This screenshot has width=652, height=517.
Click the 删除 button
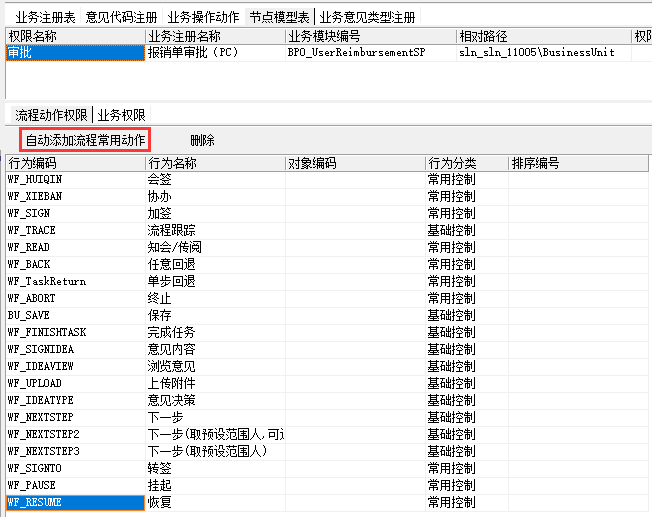[202, 140]
